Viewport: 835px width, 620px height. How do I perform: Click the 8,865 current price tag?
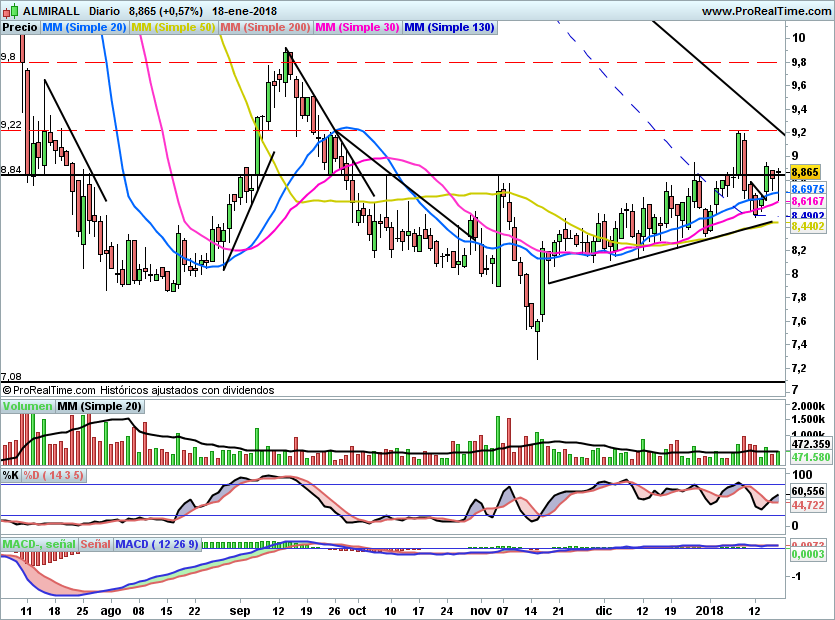coord(805,172)
